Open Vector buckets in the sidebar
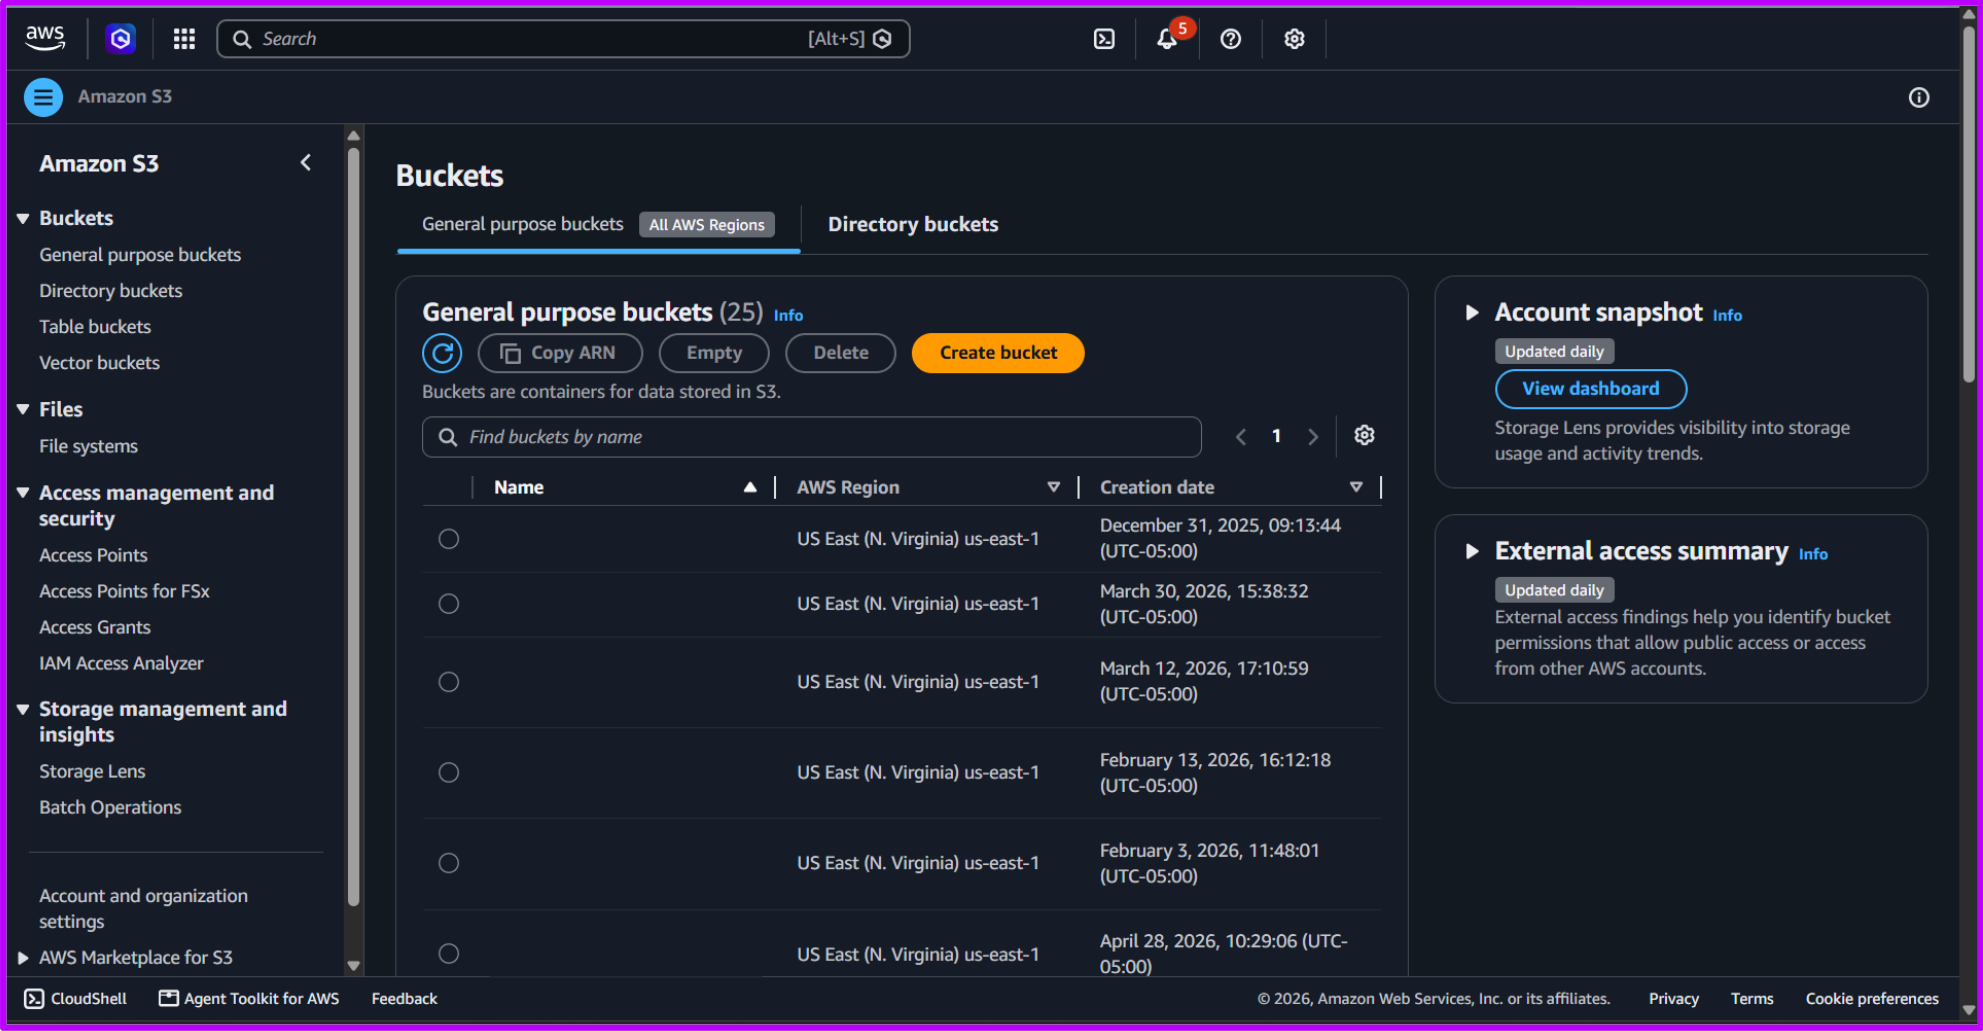The image size is (1983, 1031). (99, 363)
